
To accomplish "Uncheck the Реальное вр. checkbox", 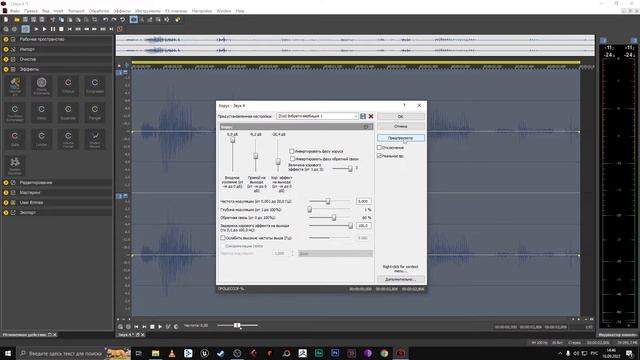I will click(x=379, y=156).
